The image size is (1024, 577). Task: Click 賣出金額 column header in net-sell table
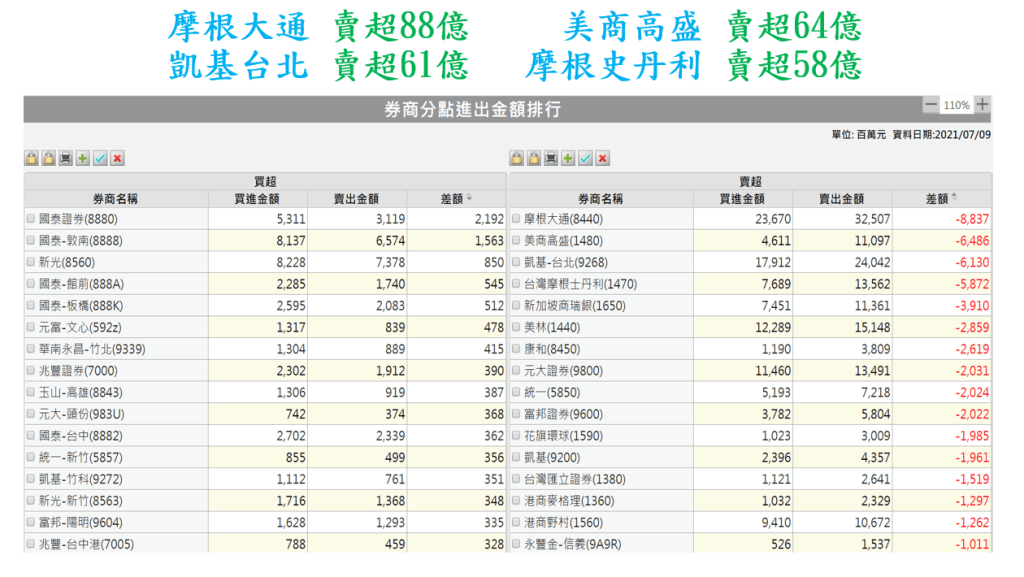coord(842,199)
